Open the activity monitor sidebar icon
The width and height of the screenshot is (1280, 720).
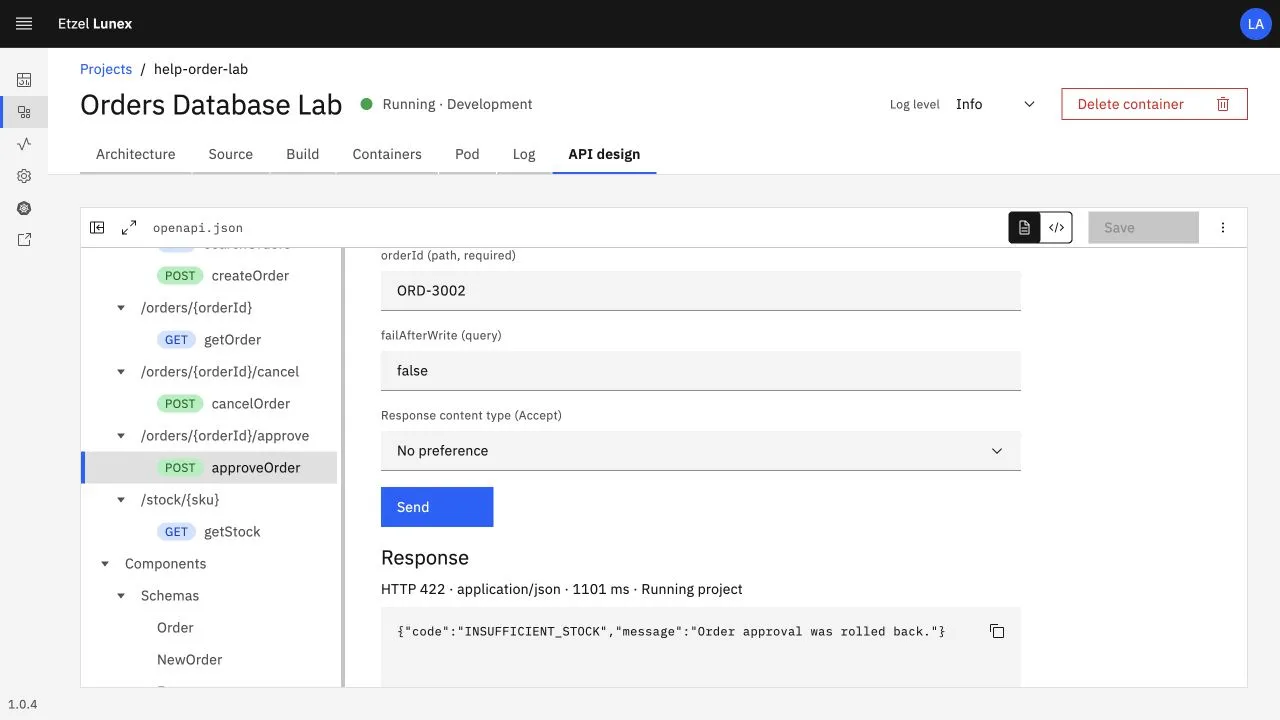24,144
